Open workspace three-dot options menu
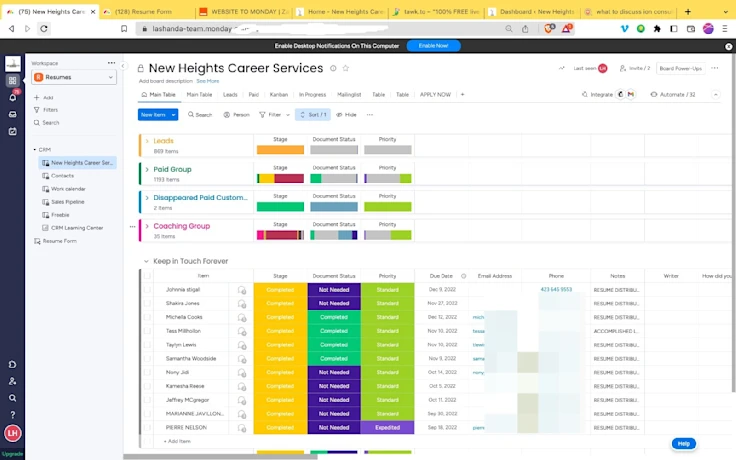This screenshot has height=460, width=736. (x=111, y=63)
